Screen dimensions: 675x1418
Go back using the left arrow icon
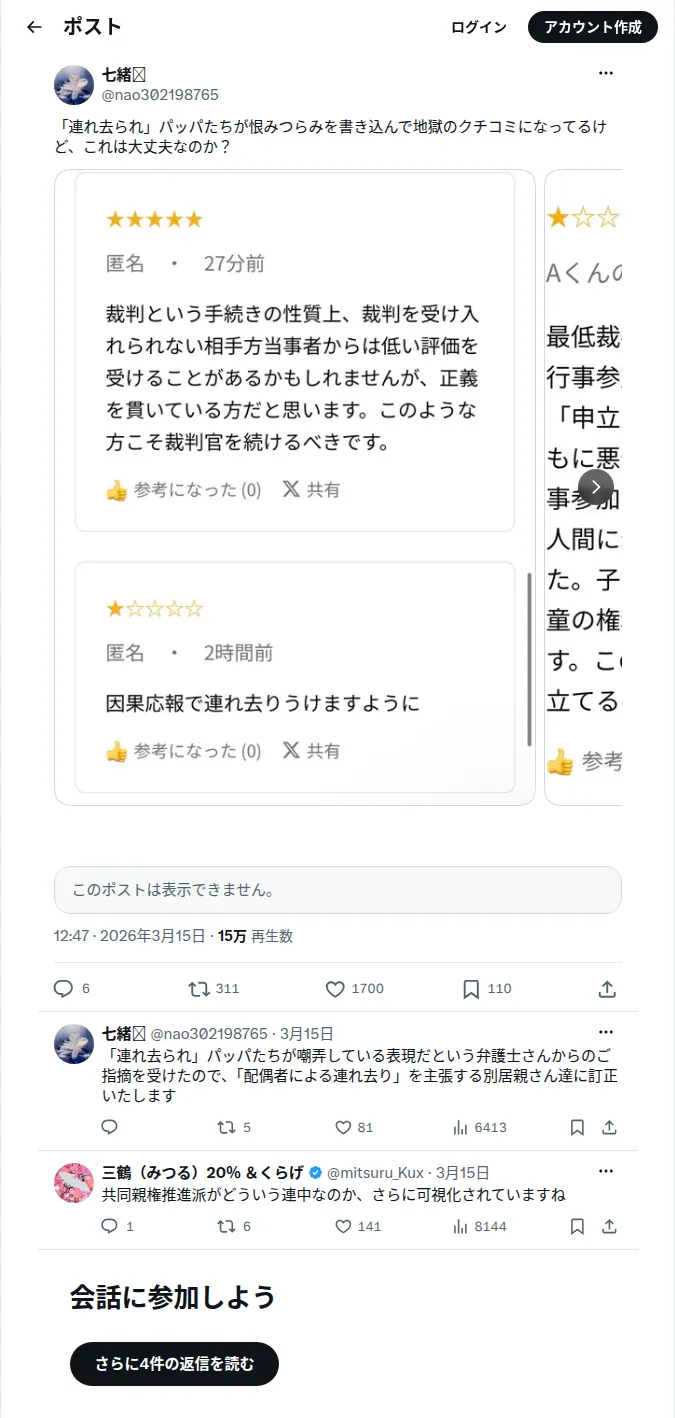[x=34, y=27]
